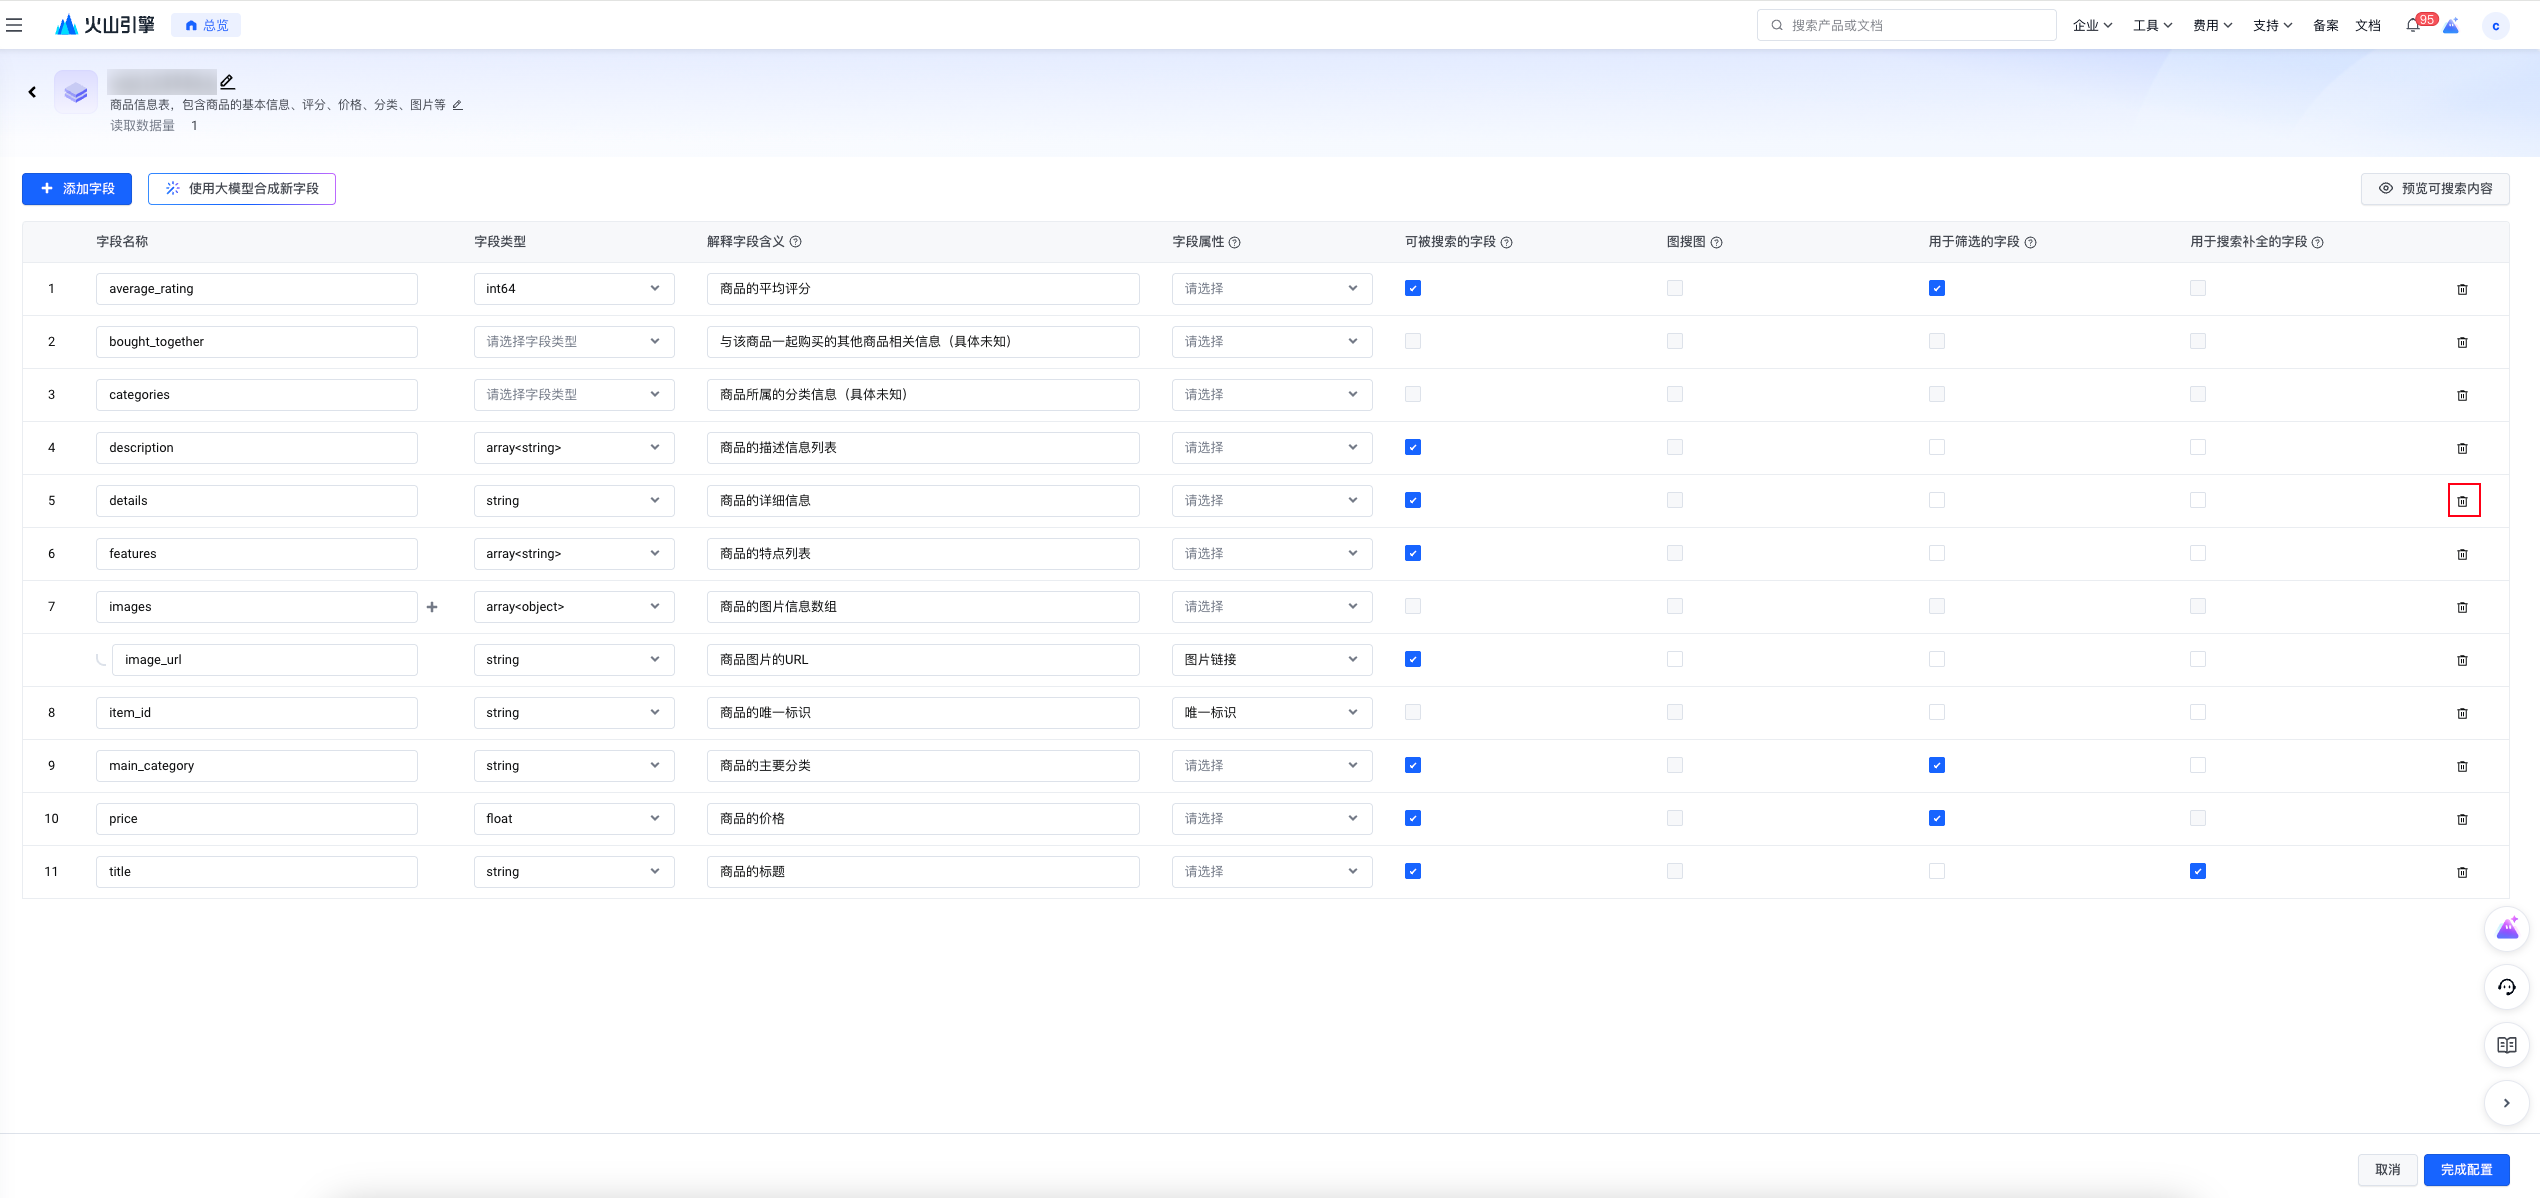
Task: Edit the dataset description pencil icon
Action: click(458, 105)
